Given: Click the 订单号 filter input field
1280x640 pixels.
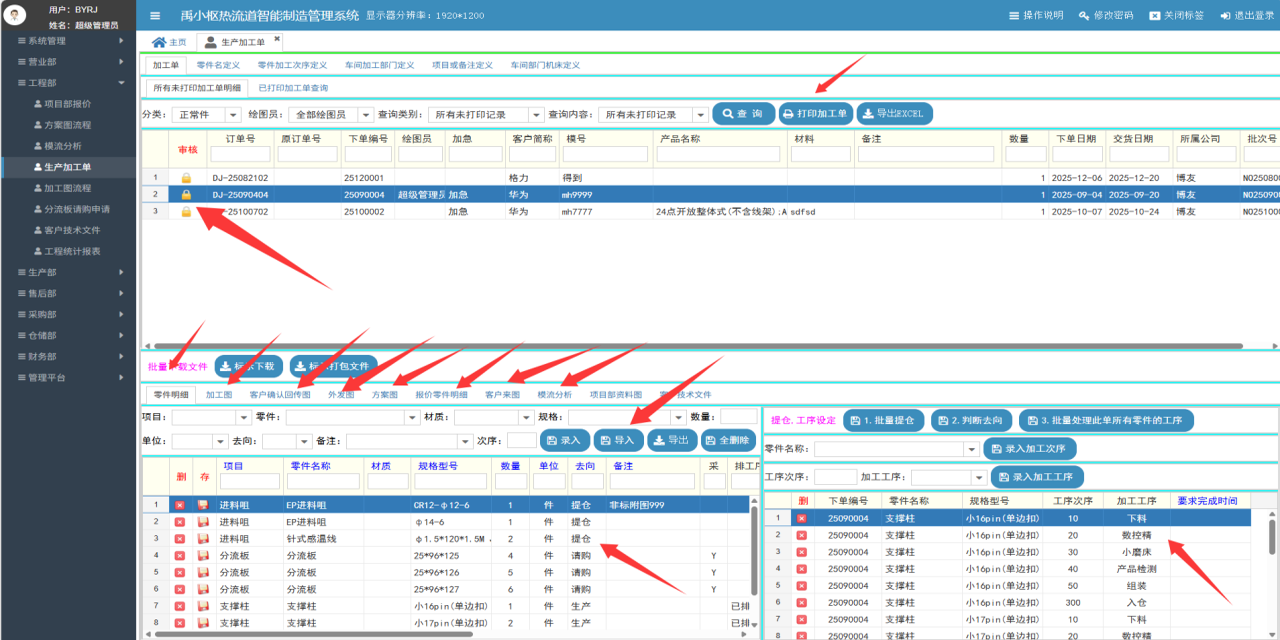Looking at the screenshot, I should click(240, 155).
